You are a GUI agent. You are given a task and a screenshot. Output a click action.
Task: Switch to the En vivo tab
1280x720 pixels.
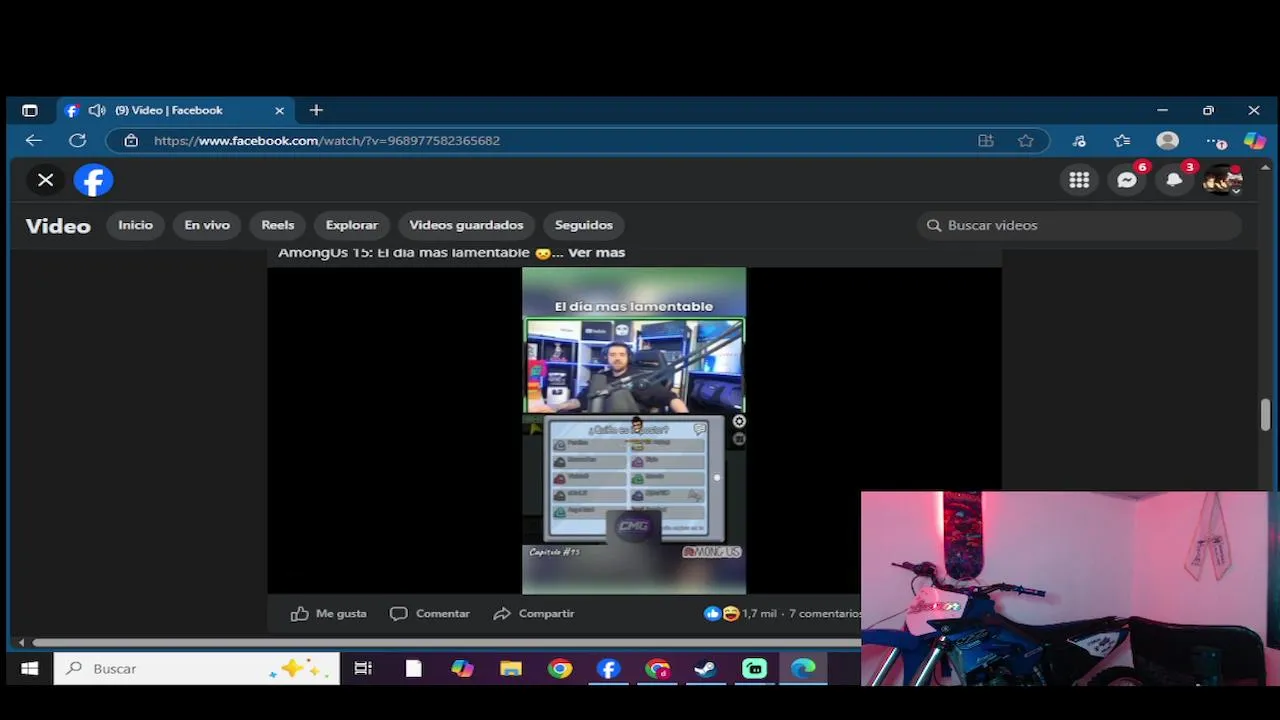(207, 225)
